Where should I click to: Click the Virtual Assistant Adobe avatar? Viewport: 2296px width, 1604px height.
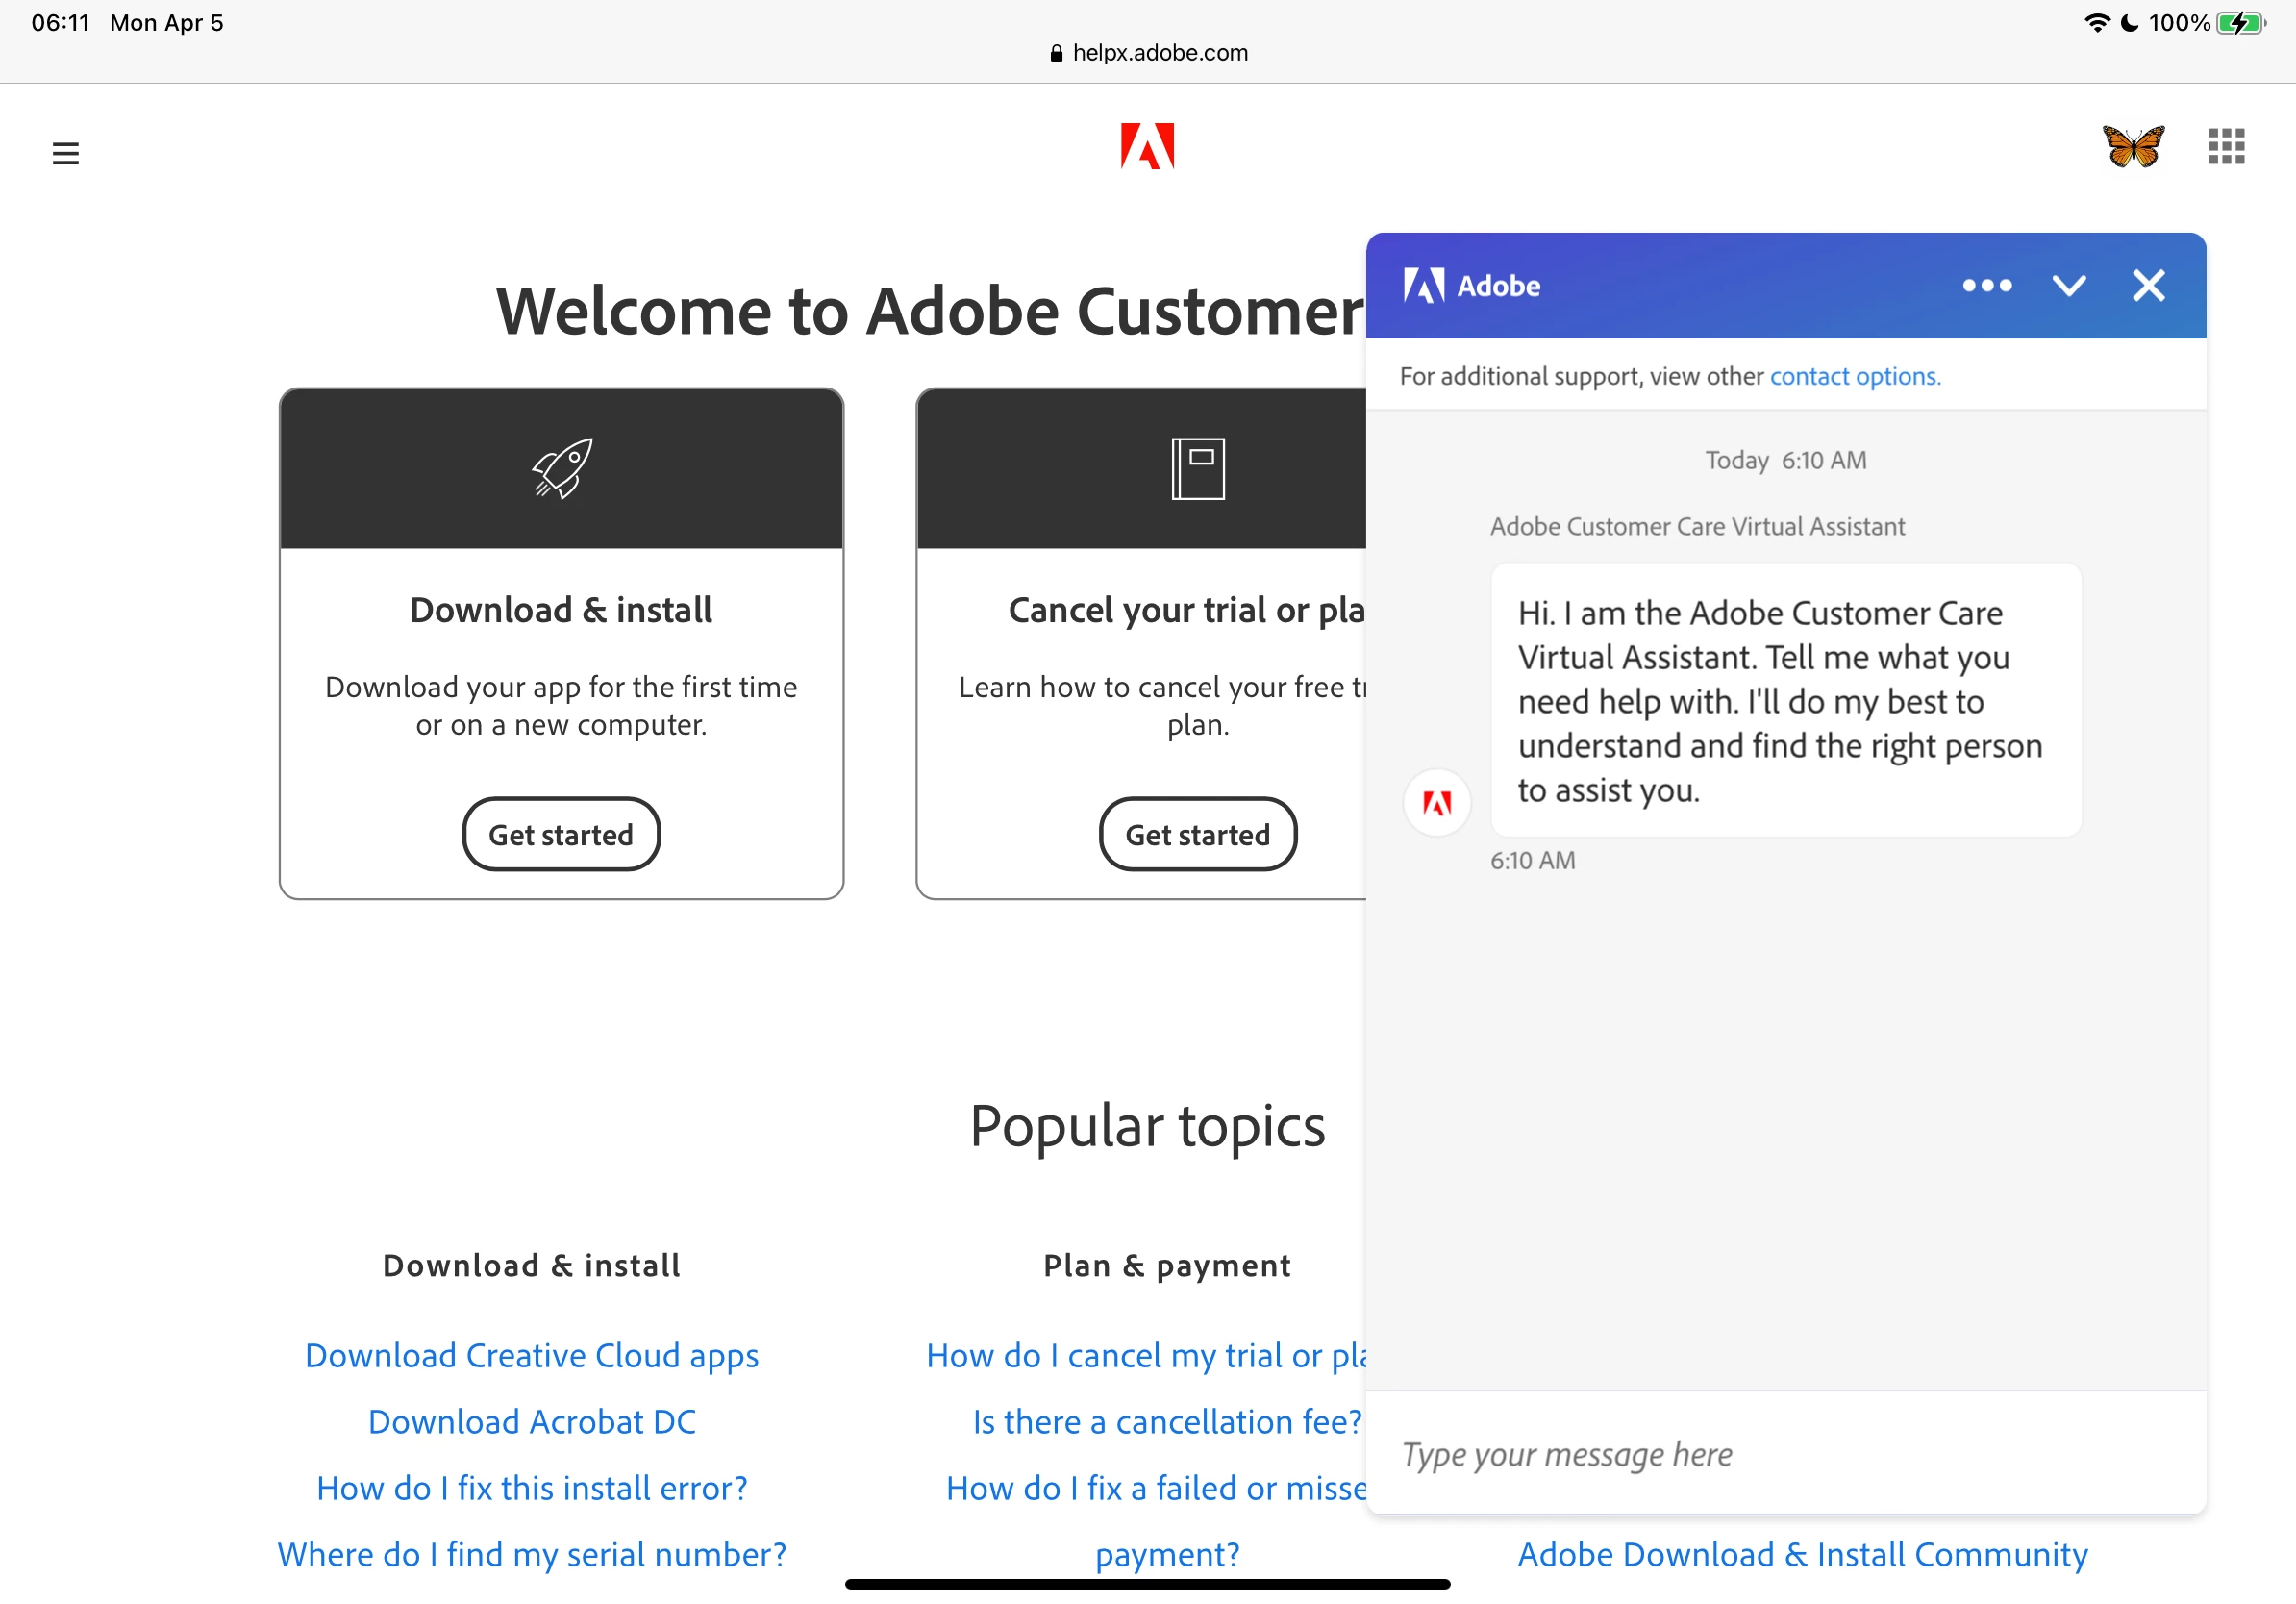pyautogui.click(x=1437, y=802)
